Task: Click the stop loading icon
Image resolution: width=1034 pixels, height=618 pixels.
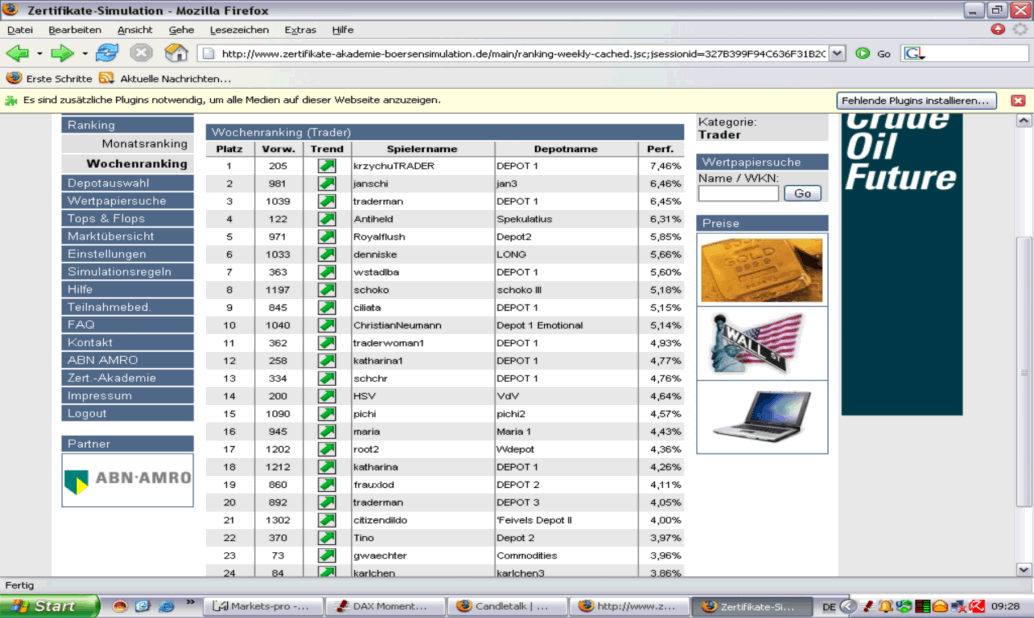Action: 142,53
